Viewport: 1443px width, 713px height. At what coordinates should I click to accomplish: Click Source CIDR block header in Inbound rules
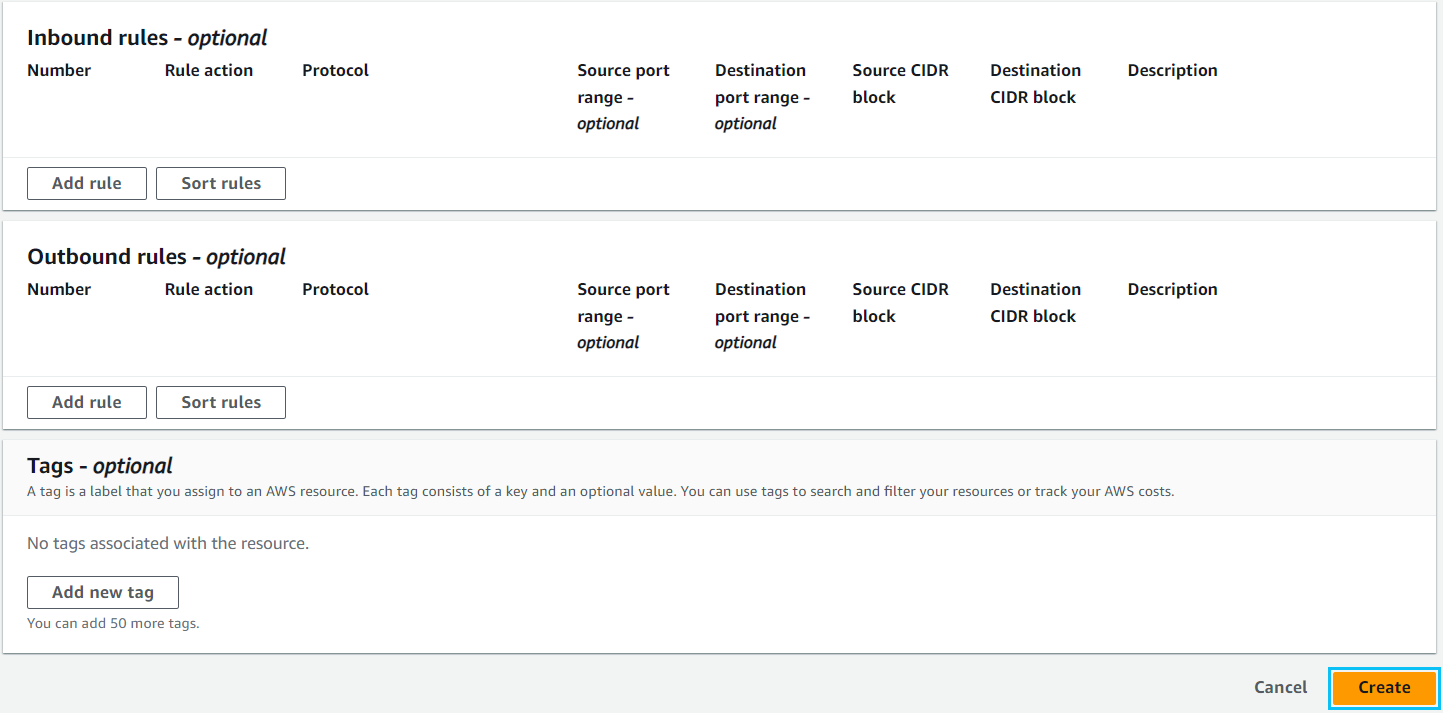coord(900,84)
